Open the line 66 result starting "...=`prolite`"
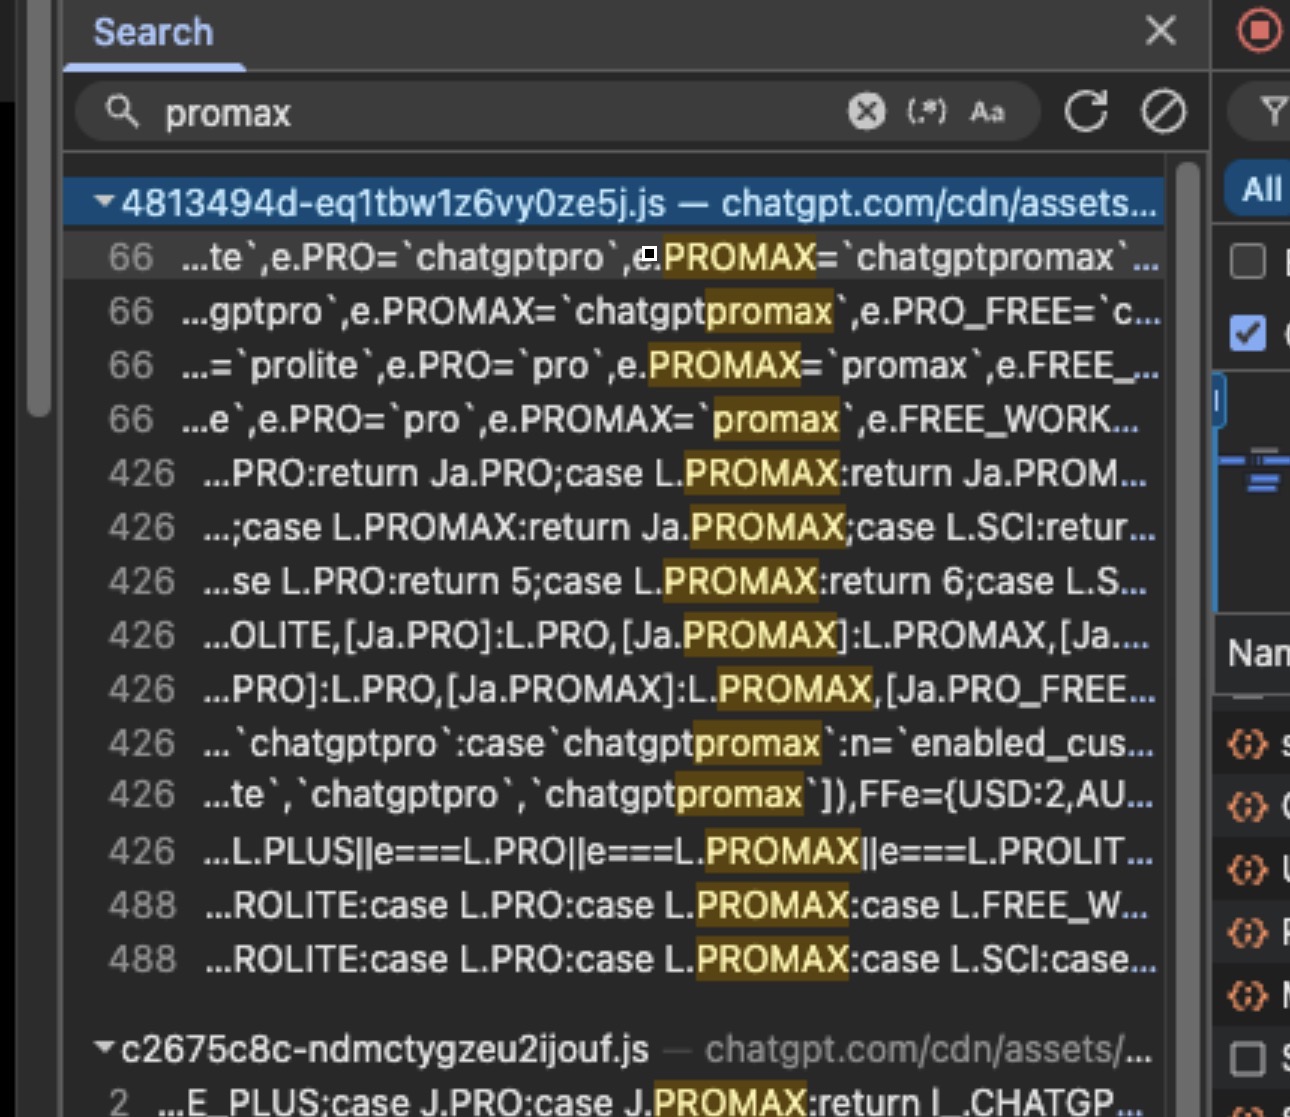Image resolution: width=1290 pixels, height=1117 pixels. 613,365
